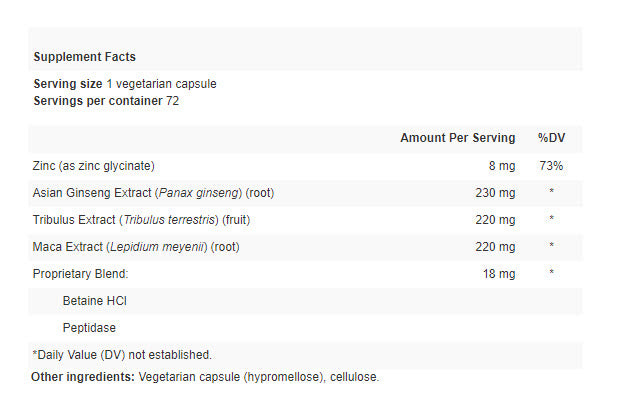Click the 230 mg ginseng amount
This screenshot has width=632, height=406.
pos(495,192)
